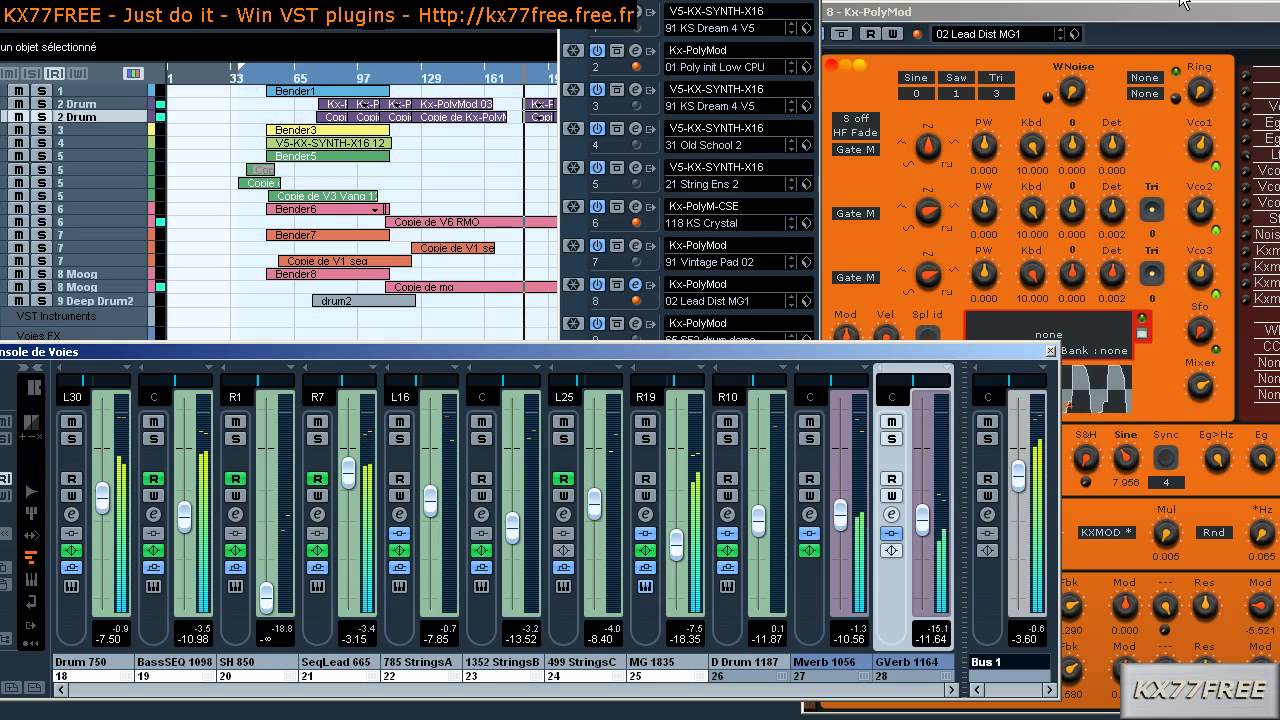This screenshot has width=1280, height=720.
Task: Click the orange stacked-bars icon in the mixer side panel
Action: [31, 557]
